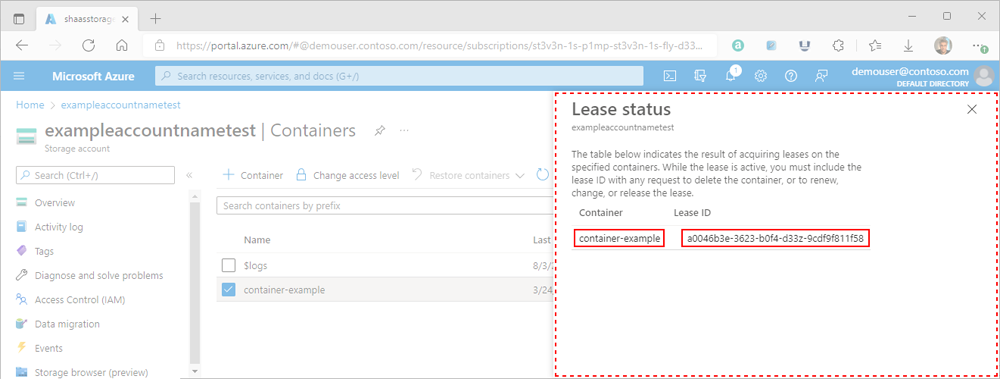Click the Microsoft Azure home title
This screenshot has height=379, width=1000.
(x=93, y=76)
